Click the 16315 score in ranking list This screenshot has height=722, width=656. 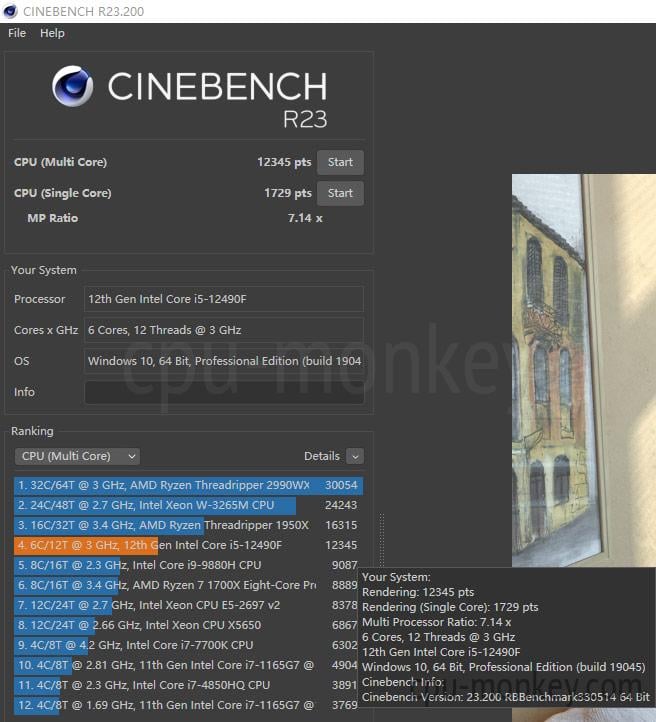tap(341, 525)
